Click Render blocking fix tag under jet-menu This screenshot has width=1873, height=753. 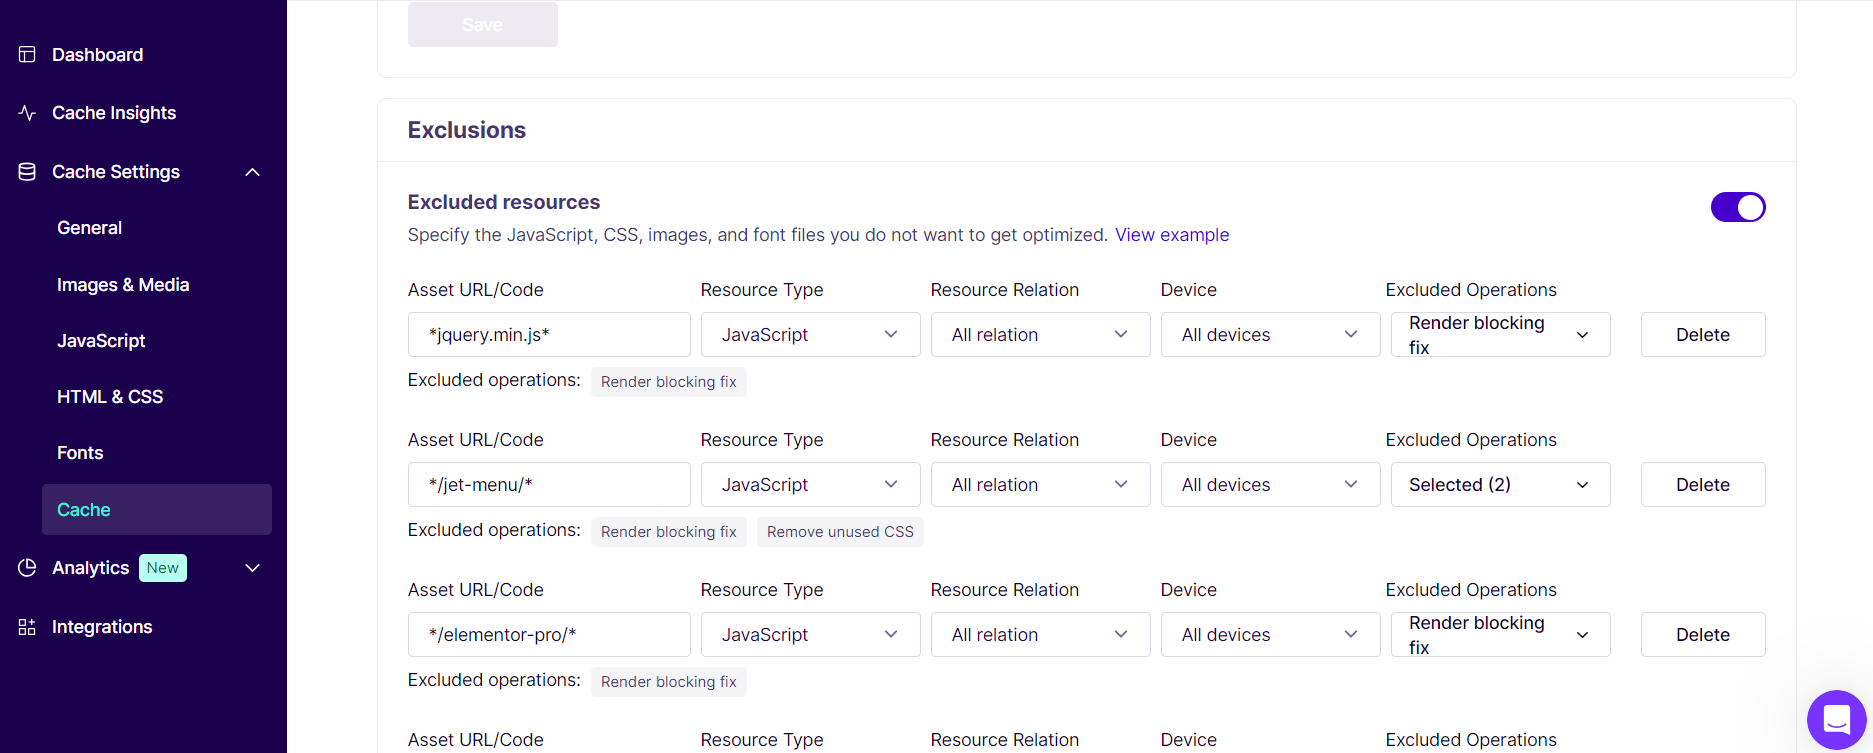[669, 532]
